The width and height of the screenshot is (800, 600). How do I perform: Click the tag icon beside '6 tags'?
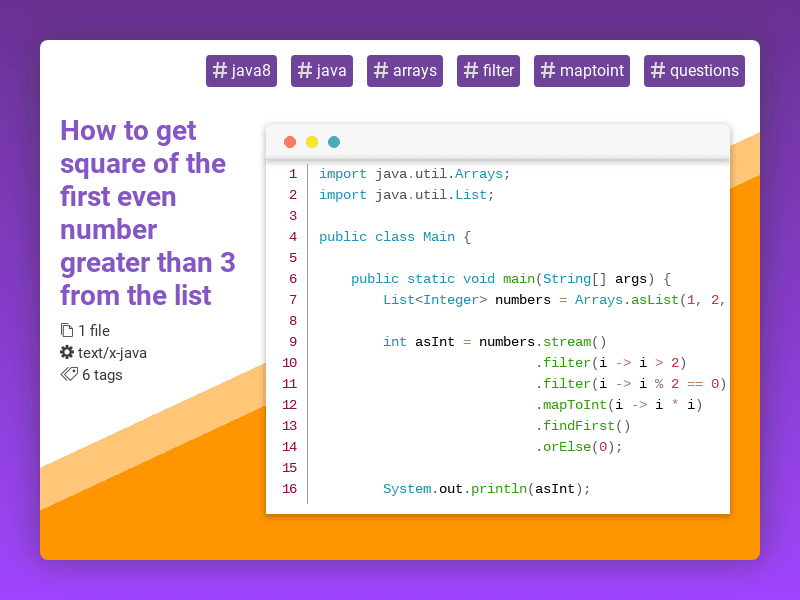pyautogui.click(x=69, y=374)
